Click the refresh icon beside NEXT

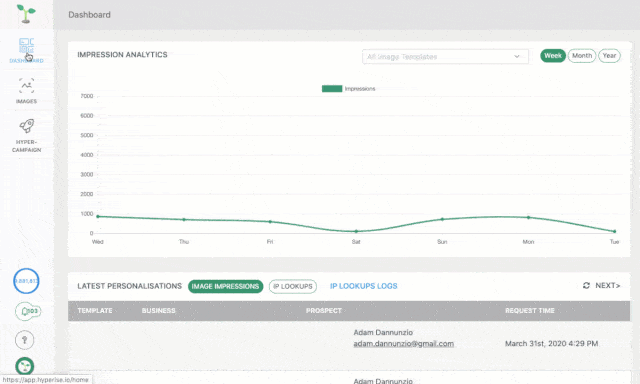[586, 285]
